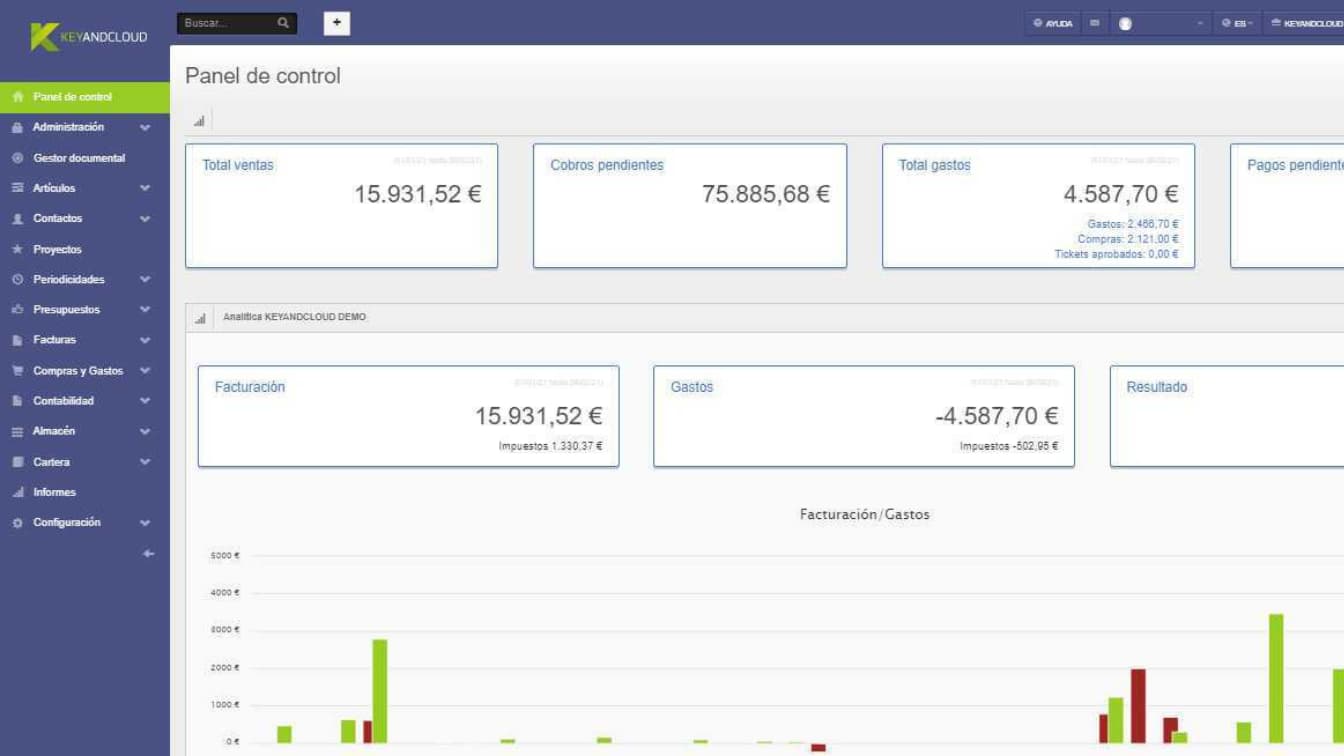Click the star icon next to Proyectos
This screenshot has height=756, width=1344.
(17, 250)
